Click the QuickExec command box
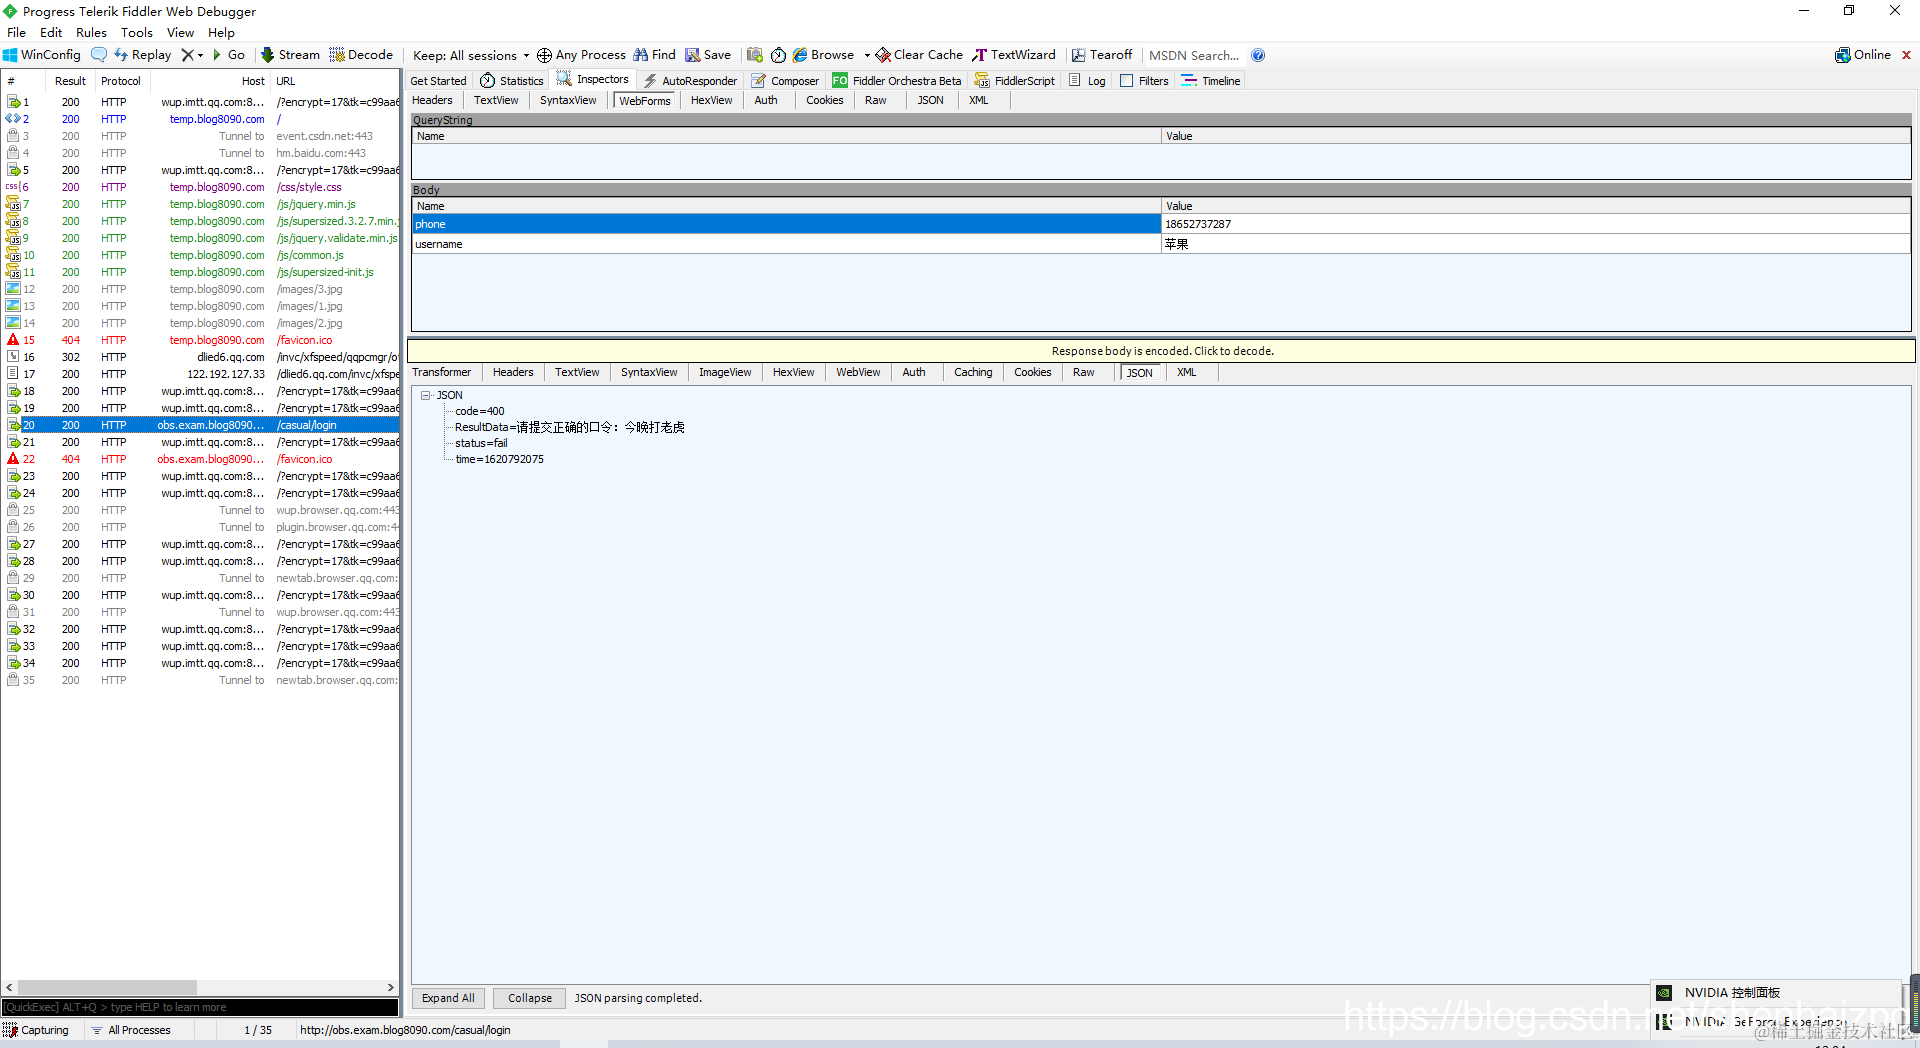 [200, 1007]
